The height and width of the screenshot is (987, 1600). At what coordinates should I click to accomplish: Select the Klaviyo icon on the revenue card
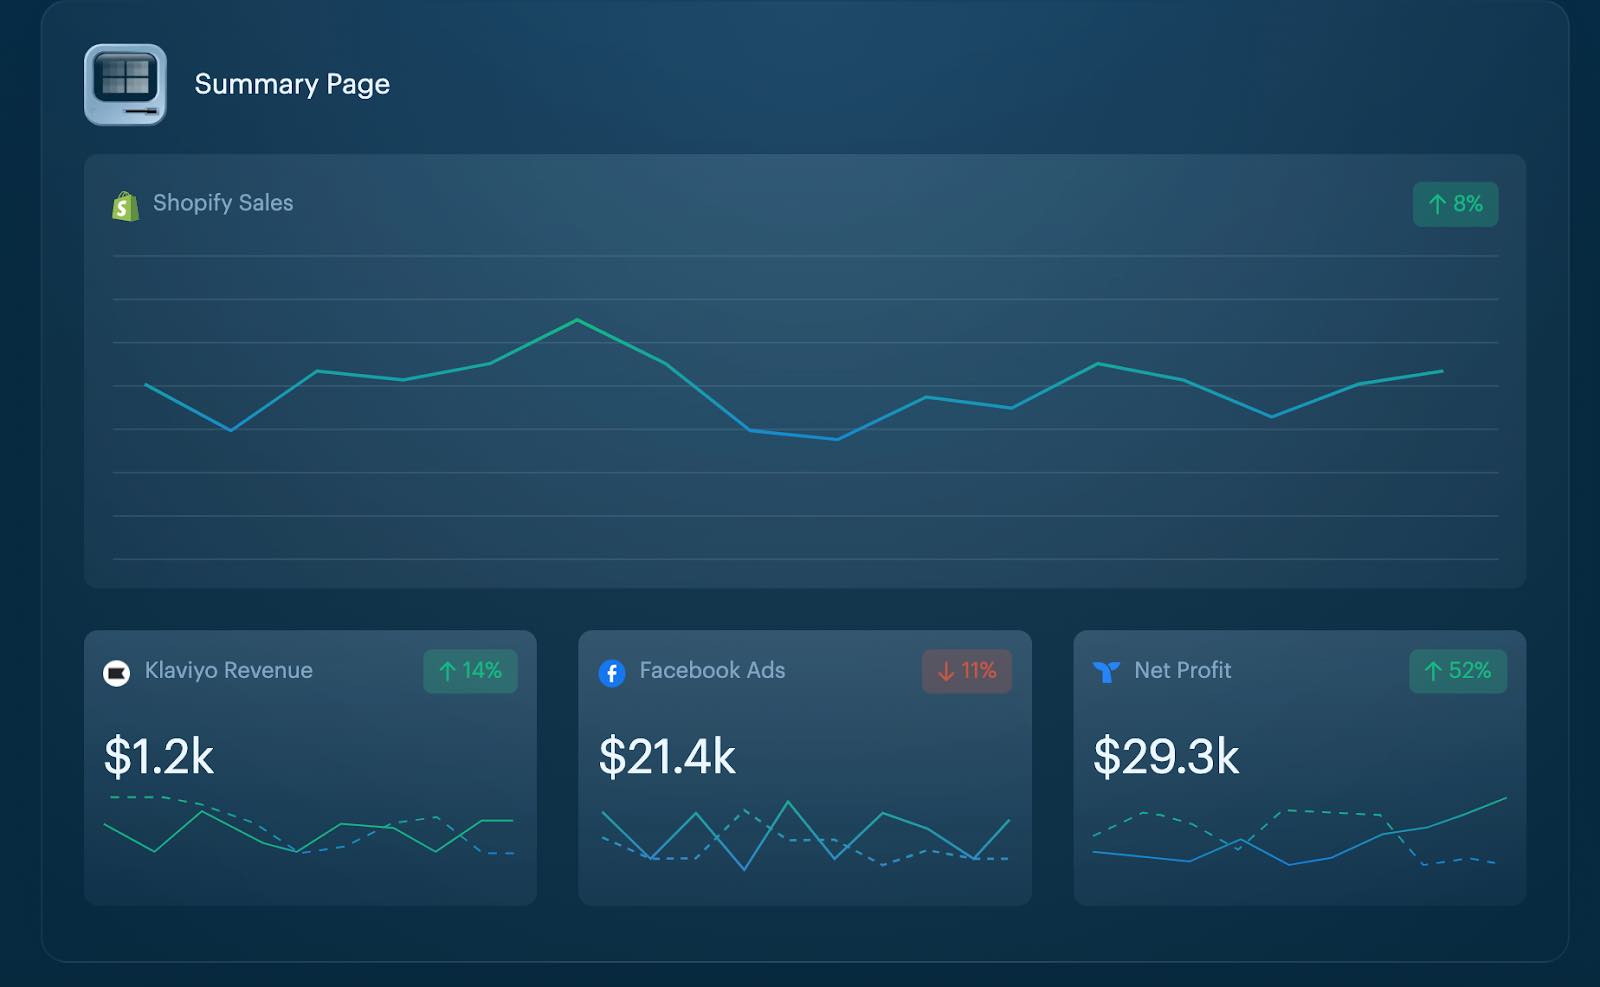click(x=115, y=671)
